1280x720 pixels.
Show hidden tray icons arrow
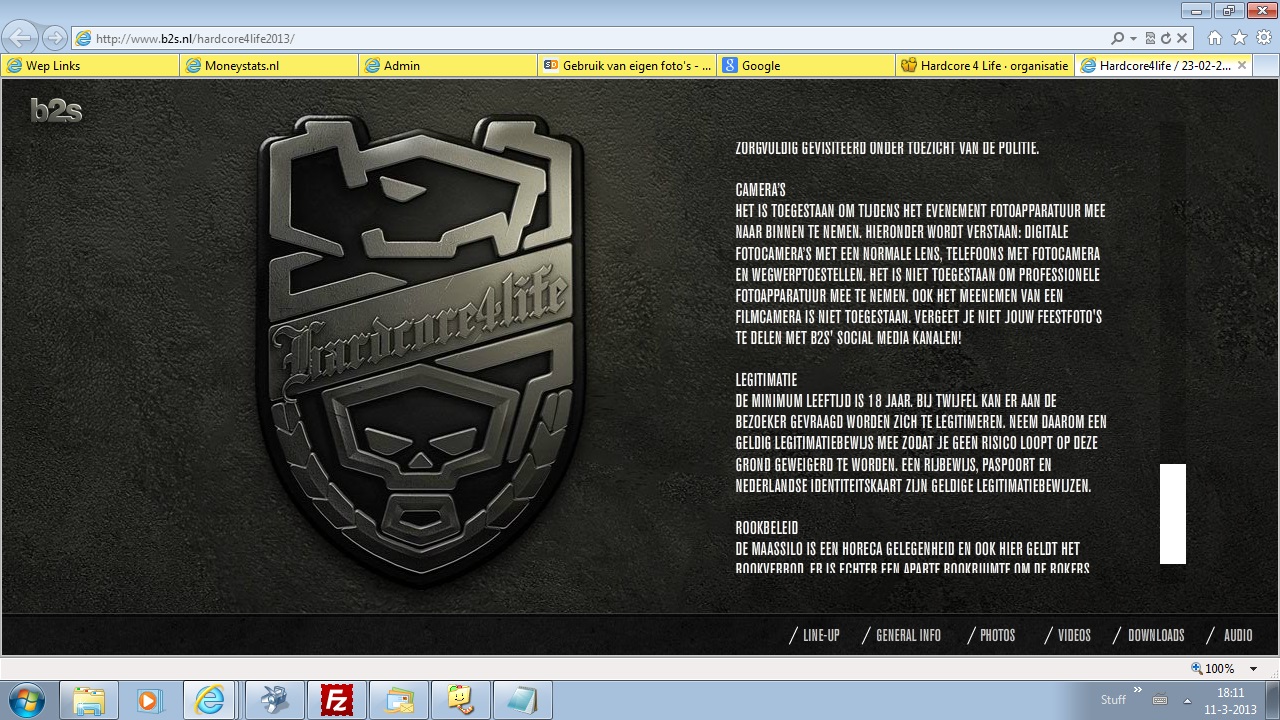point(1187,700)
